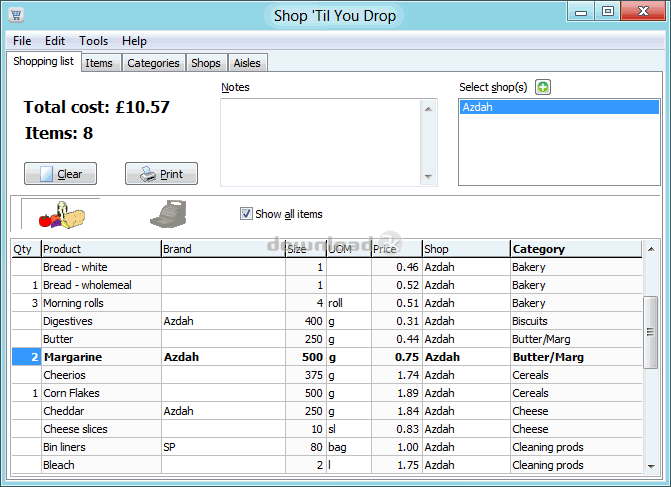Click the item list scroll up arrow

point(651,249)
